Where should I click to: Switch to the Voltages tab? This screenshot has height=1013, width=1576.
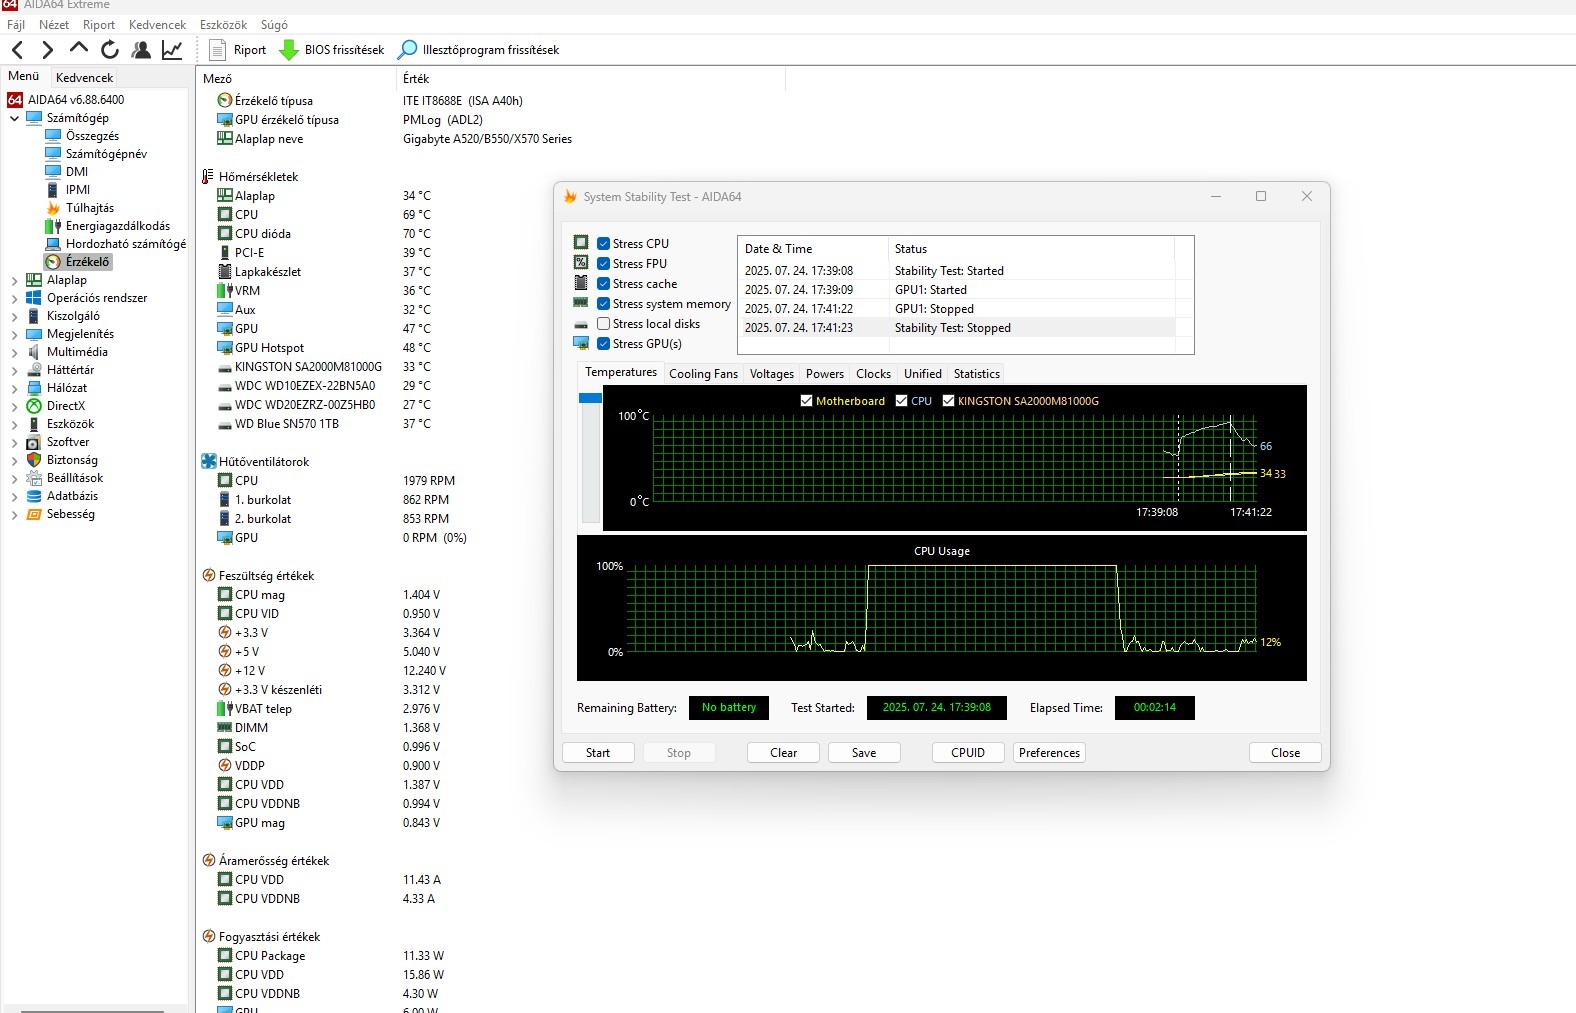point(772,374)
